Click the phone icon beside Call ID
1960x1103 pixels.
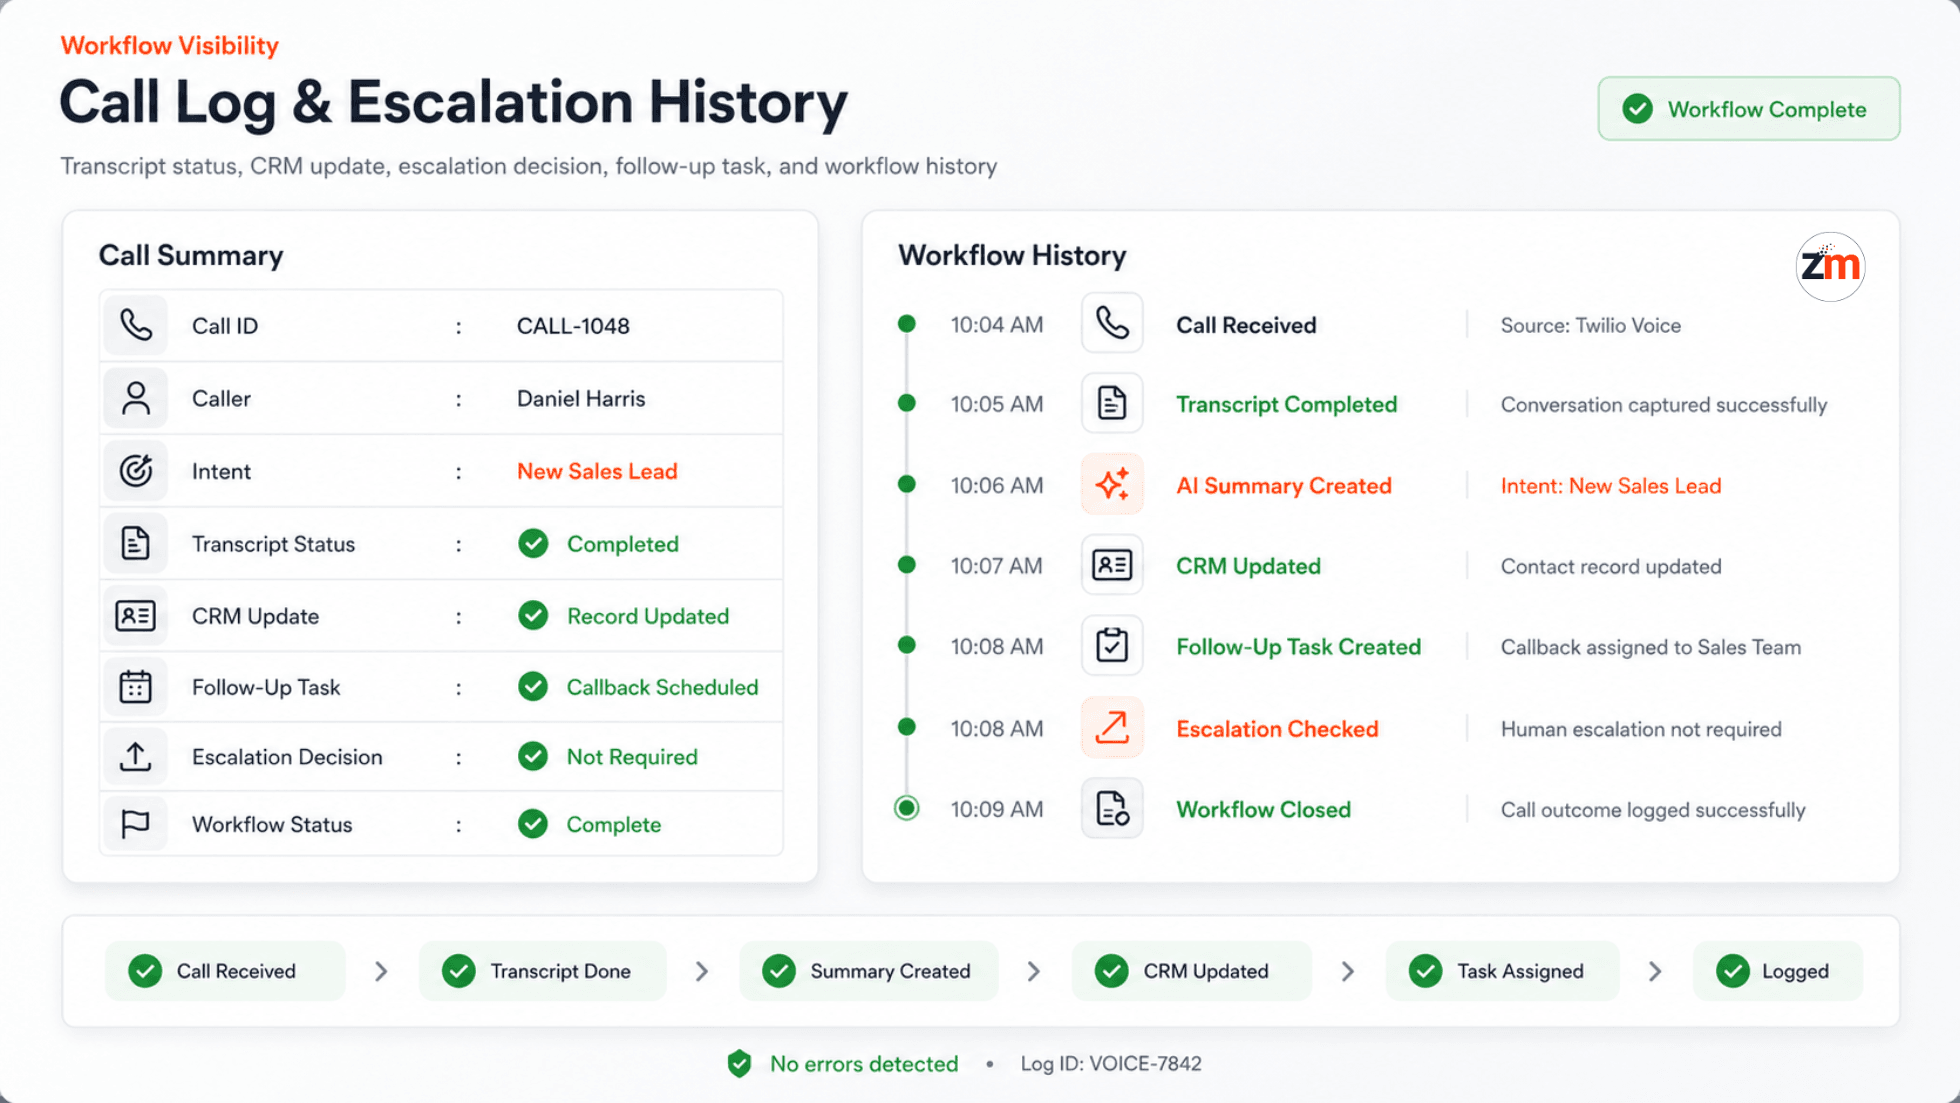pyautogui.click(x=135, y=325)
